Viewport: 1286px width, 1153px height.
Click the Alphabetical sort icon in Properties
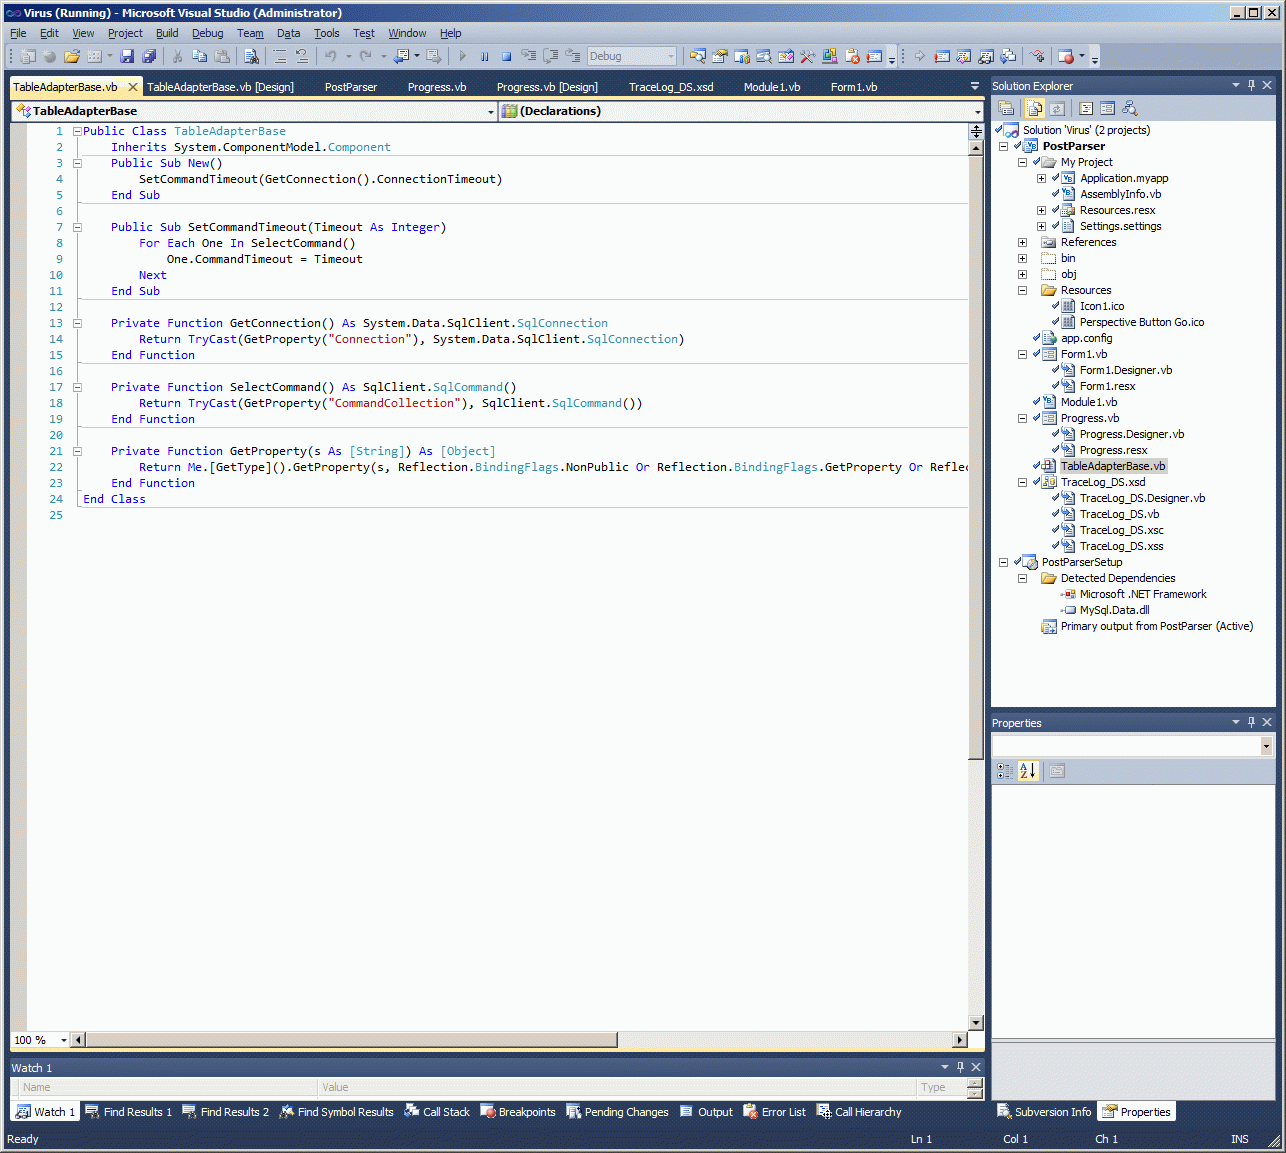(x=1028, y=771)
